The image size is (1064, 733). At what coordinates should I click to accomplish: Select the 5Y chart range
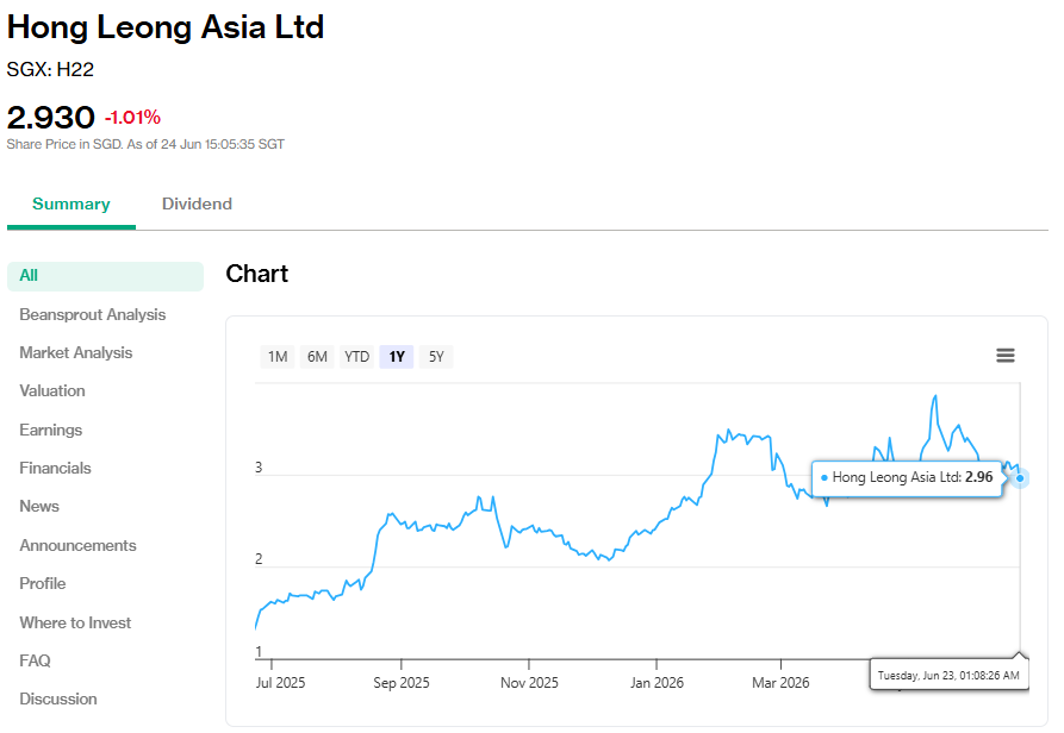(x=436, y=357)
